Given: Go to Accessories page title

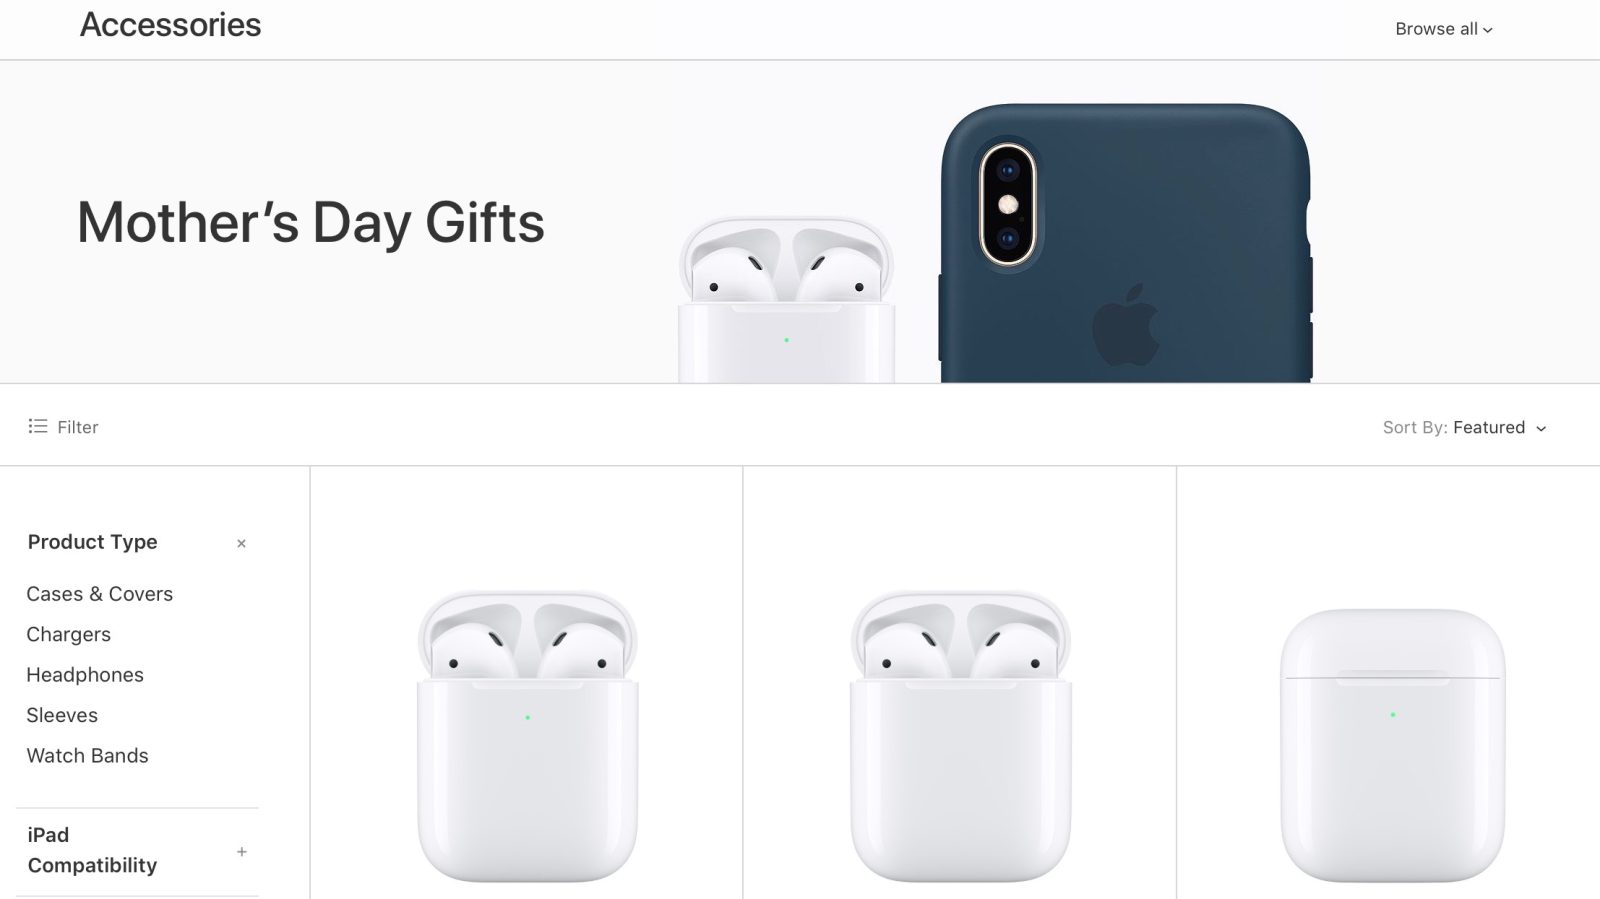Looking at the screenshot, I should [x=170, y=24].
